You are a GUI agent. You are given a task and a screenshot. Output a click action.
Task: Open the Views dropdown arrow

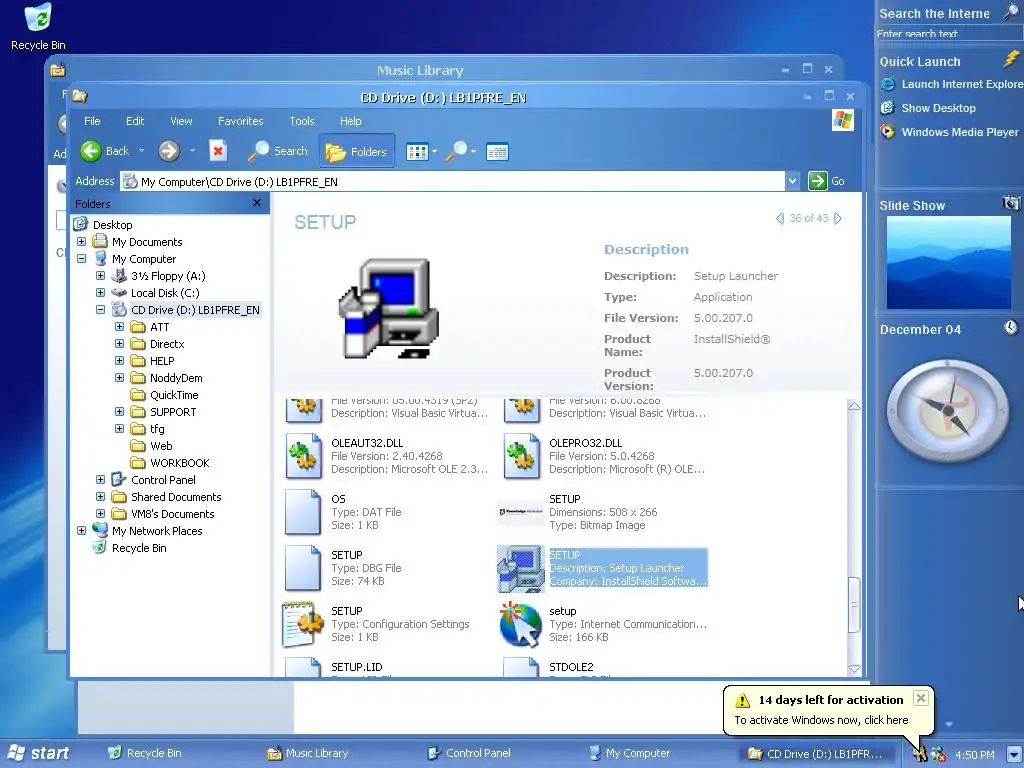434,152
